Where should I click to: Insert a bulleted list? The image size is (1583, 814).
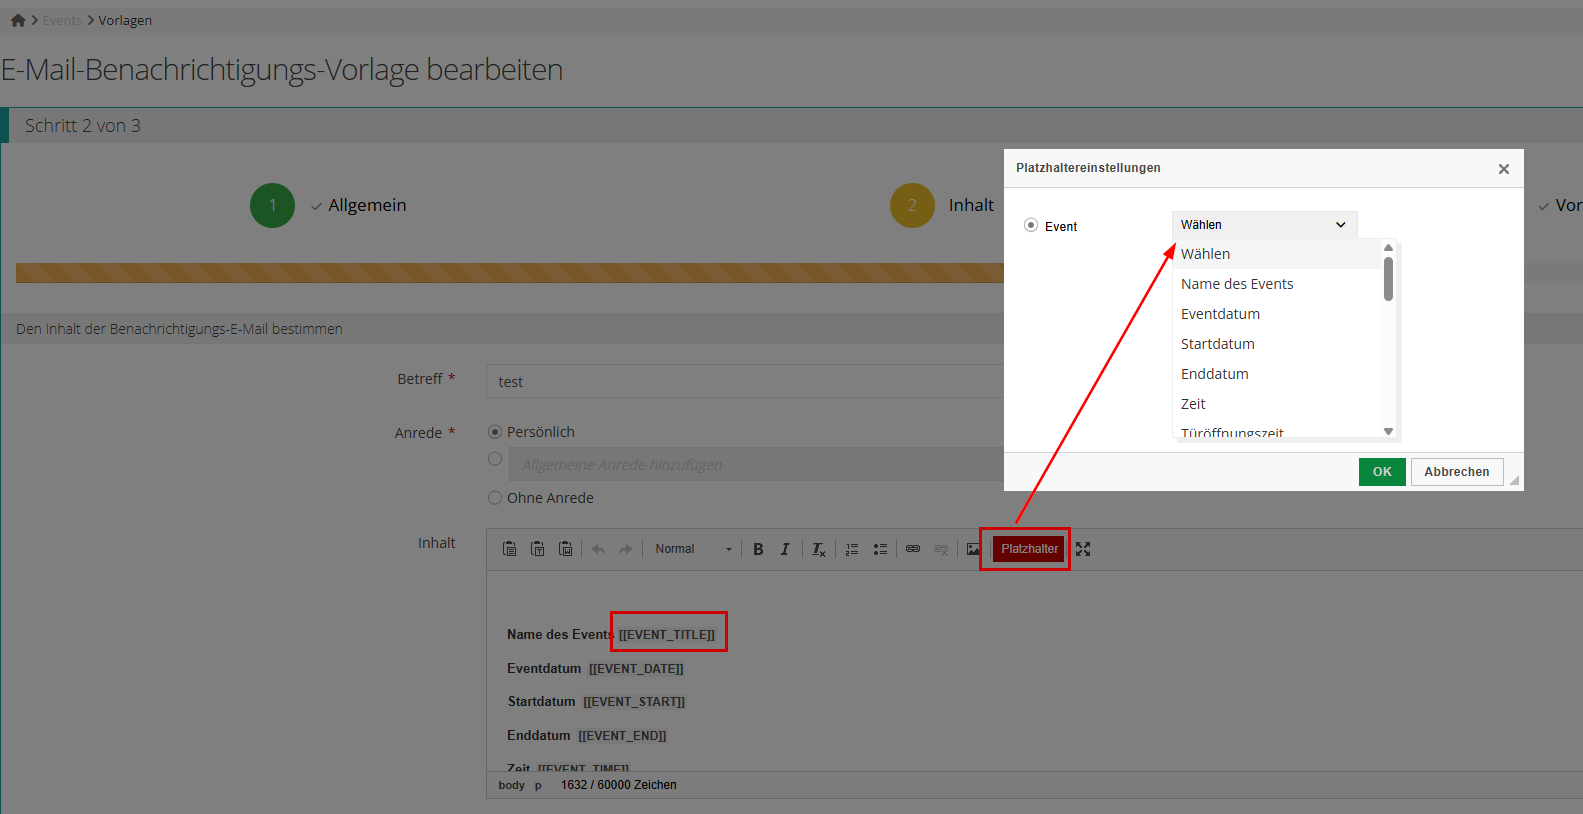click(880, 549)
